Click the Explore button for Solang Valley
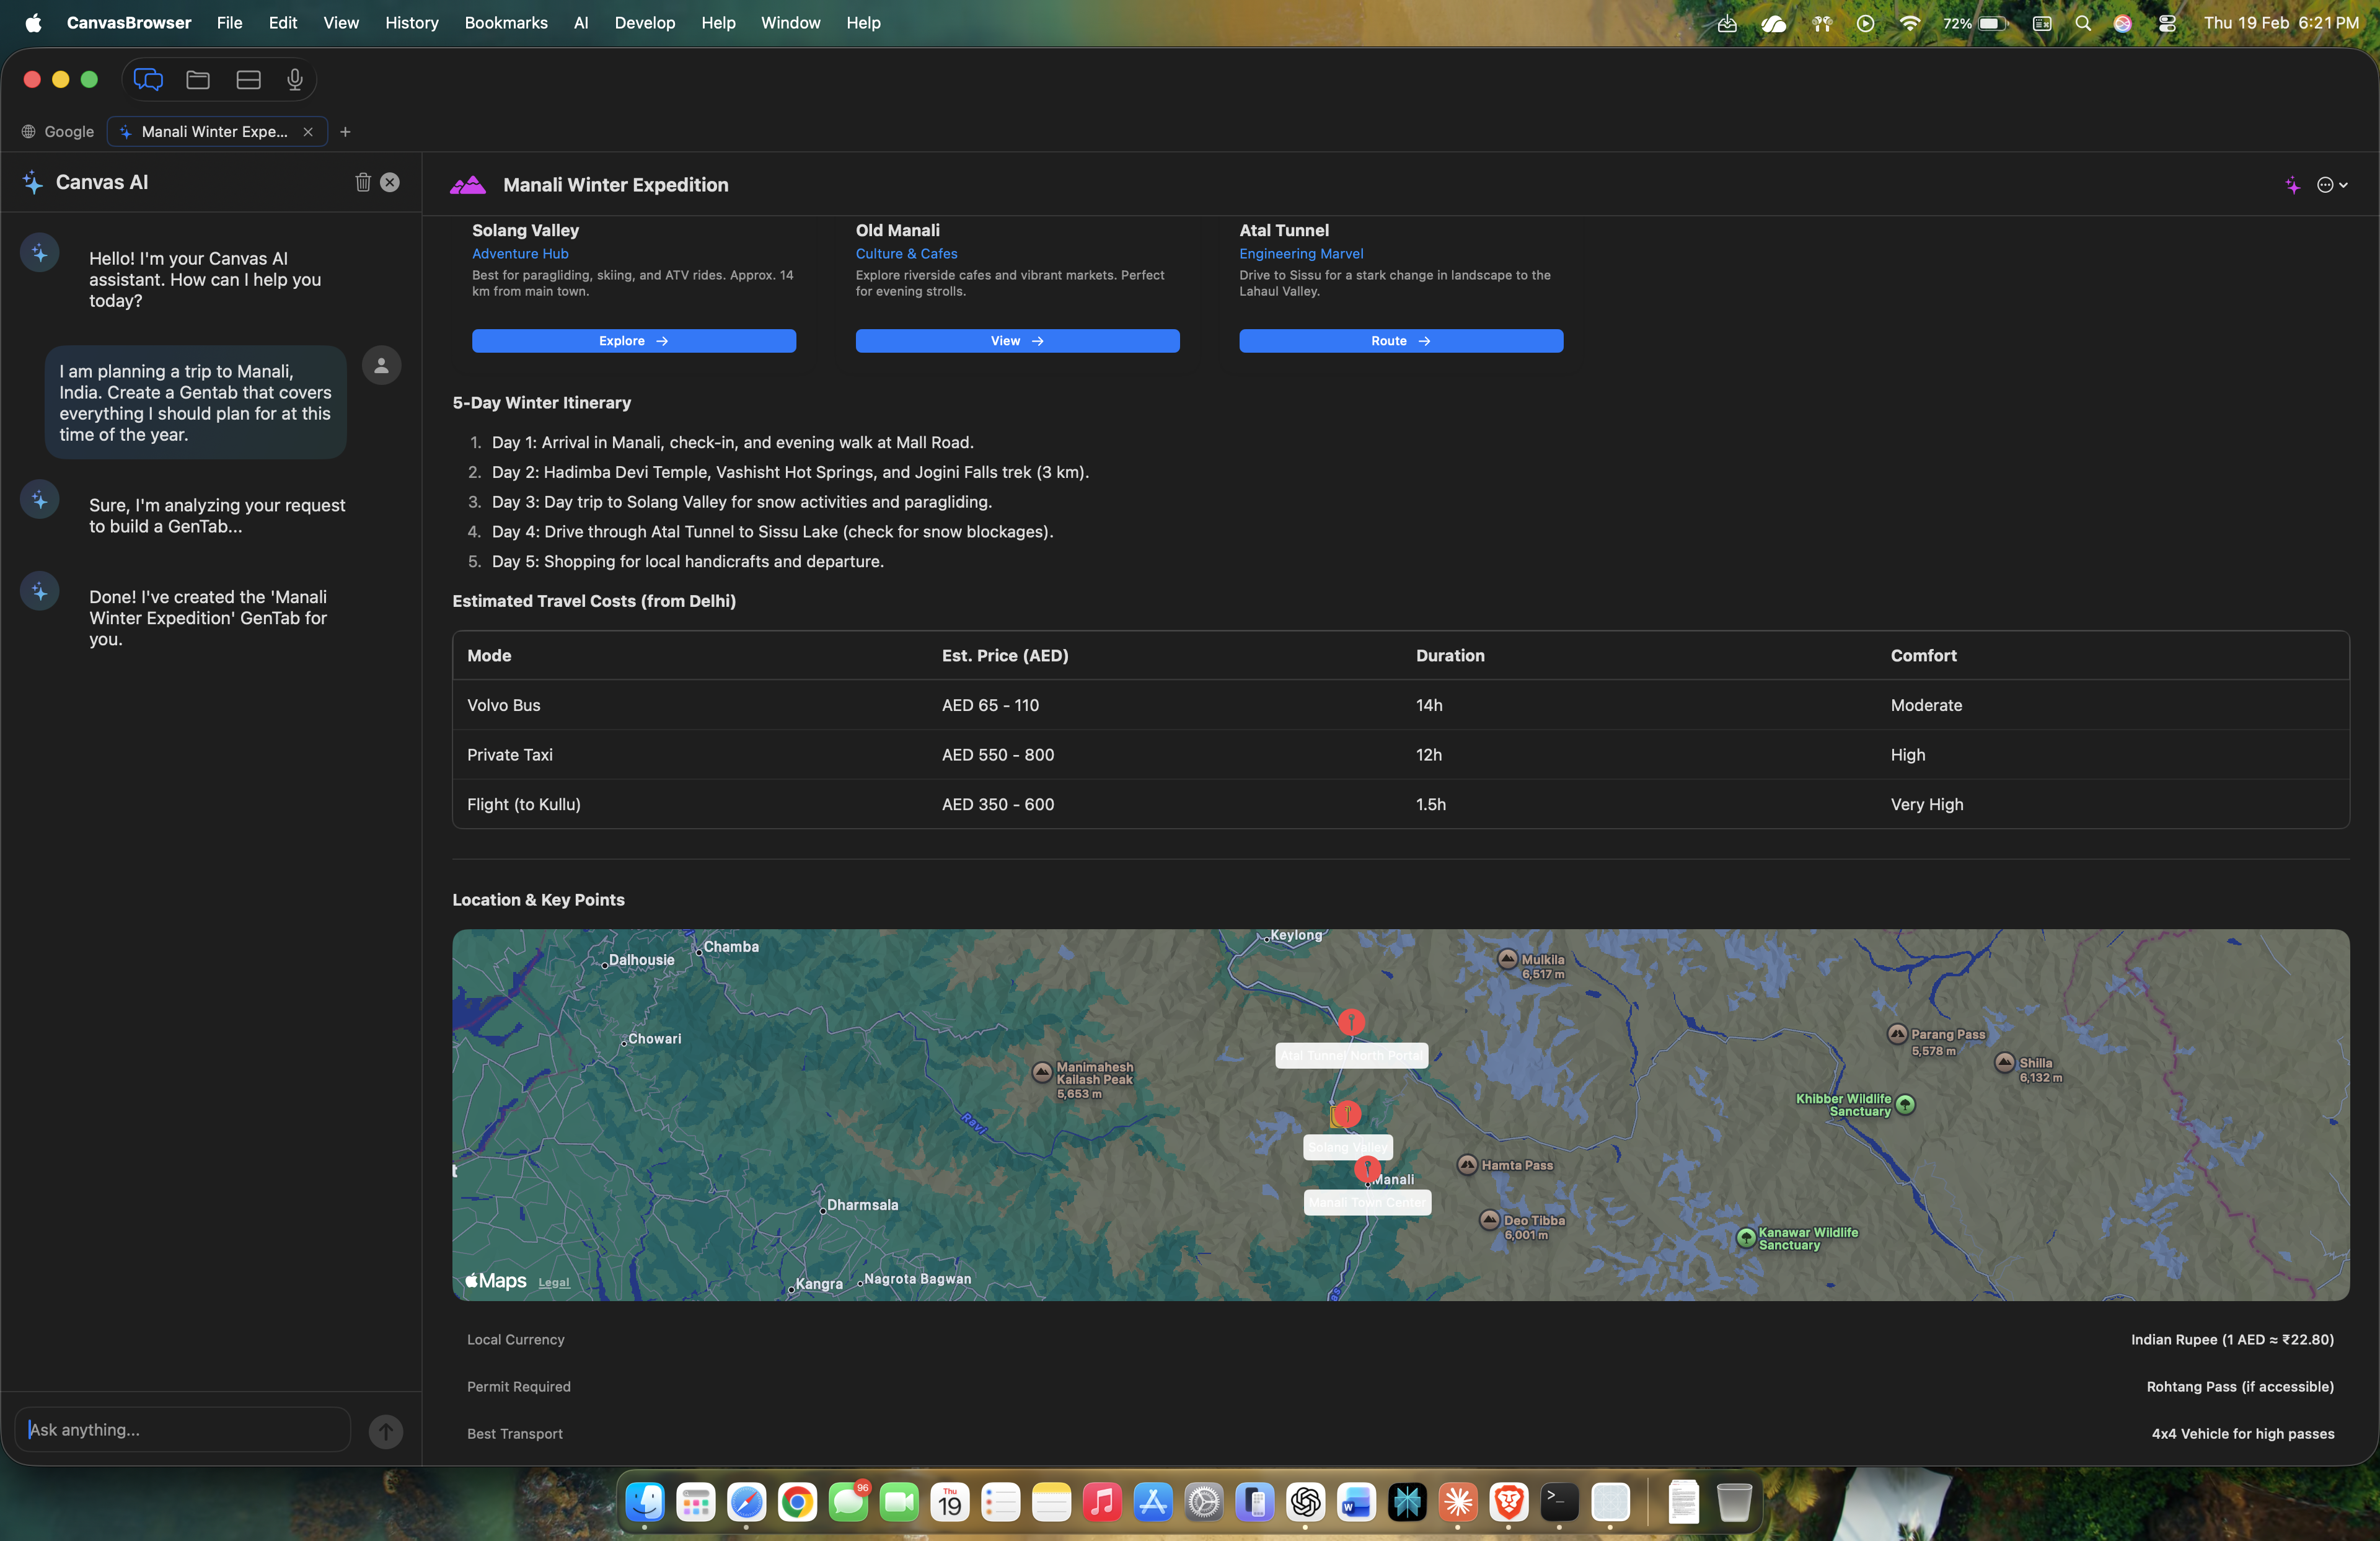 (633, 341)
